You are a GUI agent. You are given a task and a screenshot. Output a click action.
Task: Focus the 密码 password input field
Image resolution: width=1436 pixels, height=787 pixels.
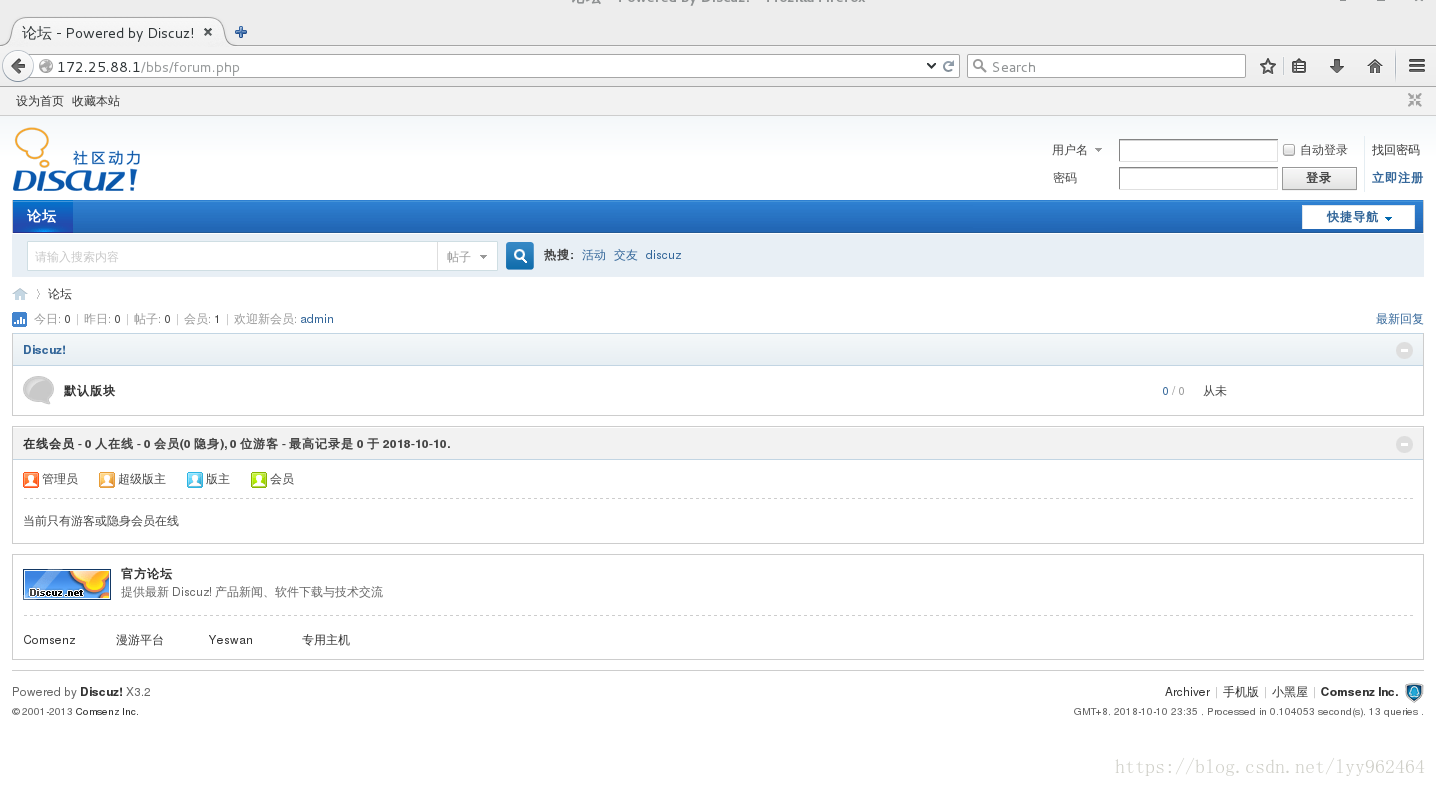pyautogui.click(x=1198, y=178)
